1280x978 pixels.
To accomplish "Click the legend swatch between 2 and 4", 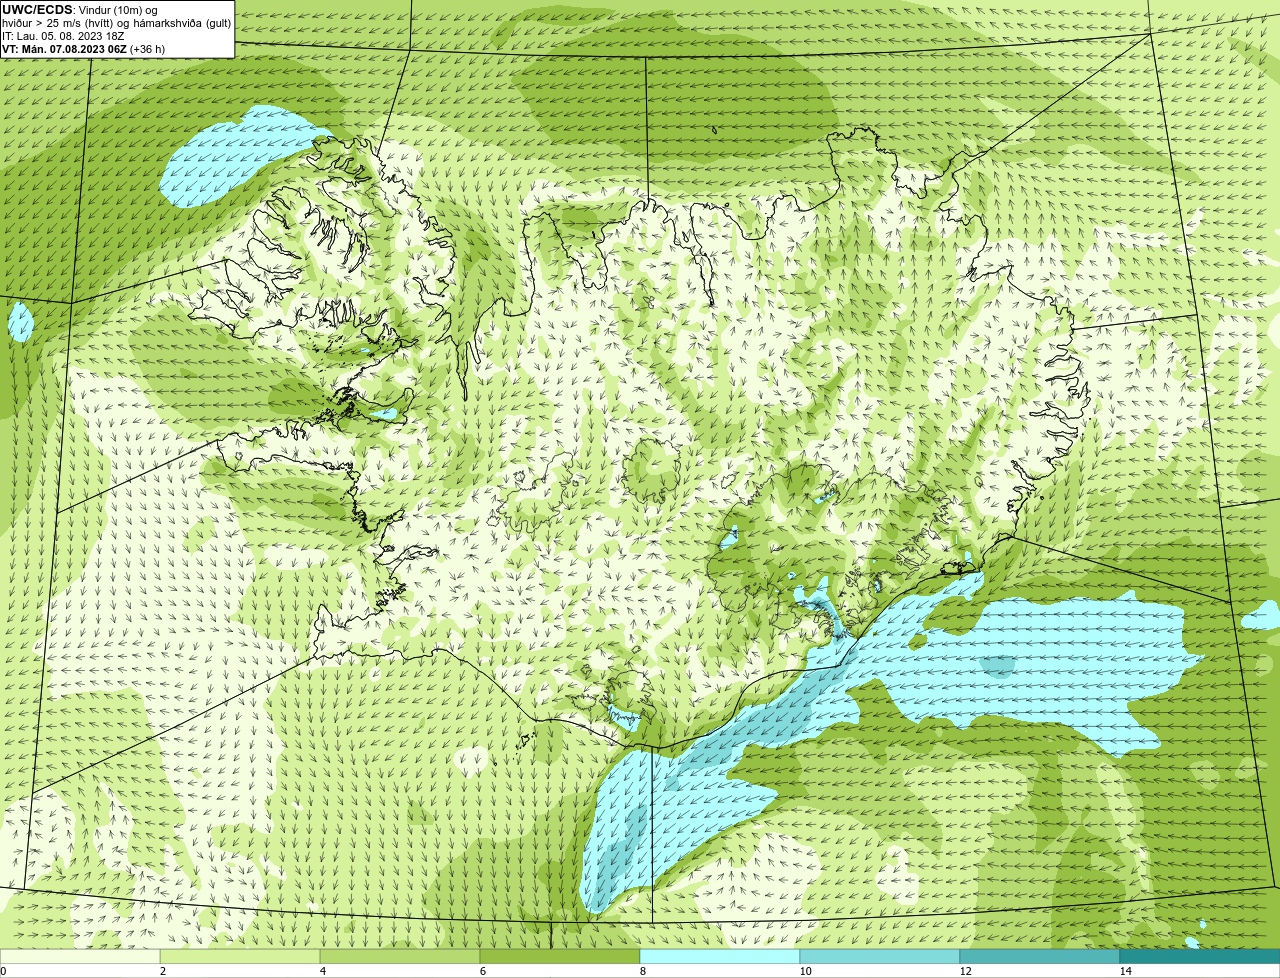I will click(240, 956).
